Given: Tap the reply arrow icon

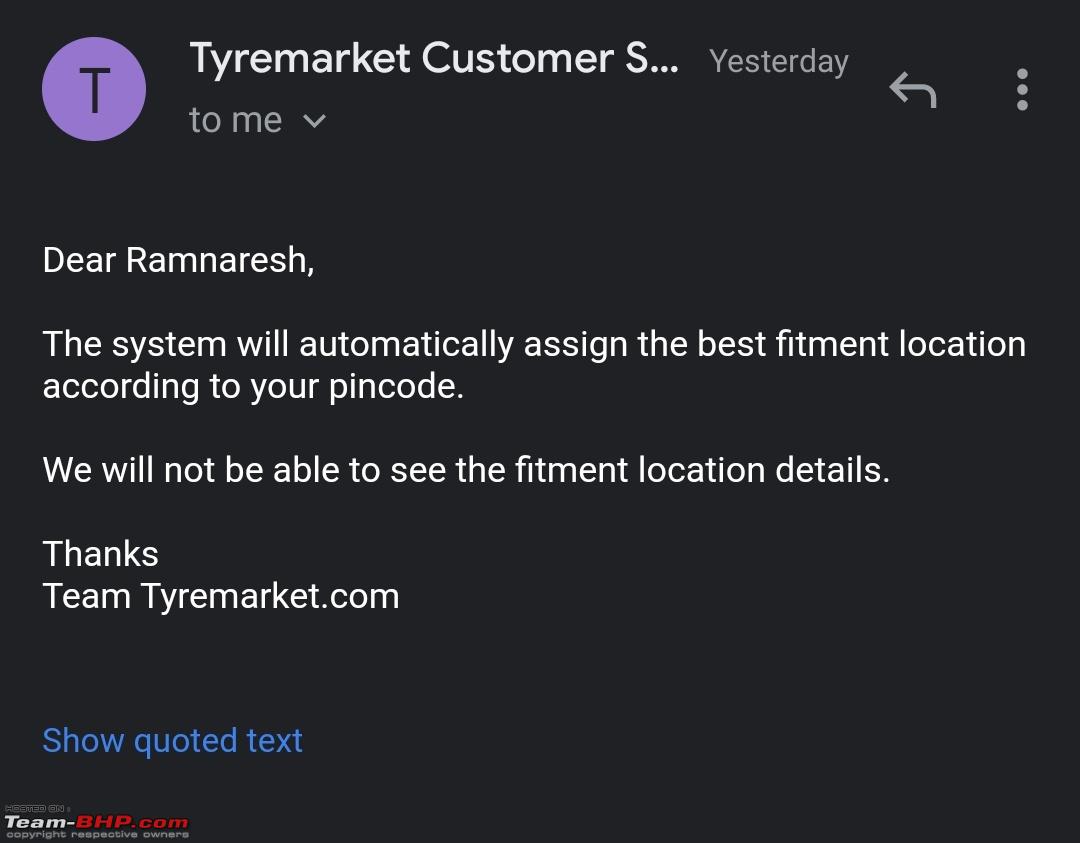Looking at the screenshot, I should click(x=913, y=90).
